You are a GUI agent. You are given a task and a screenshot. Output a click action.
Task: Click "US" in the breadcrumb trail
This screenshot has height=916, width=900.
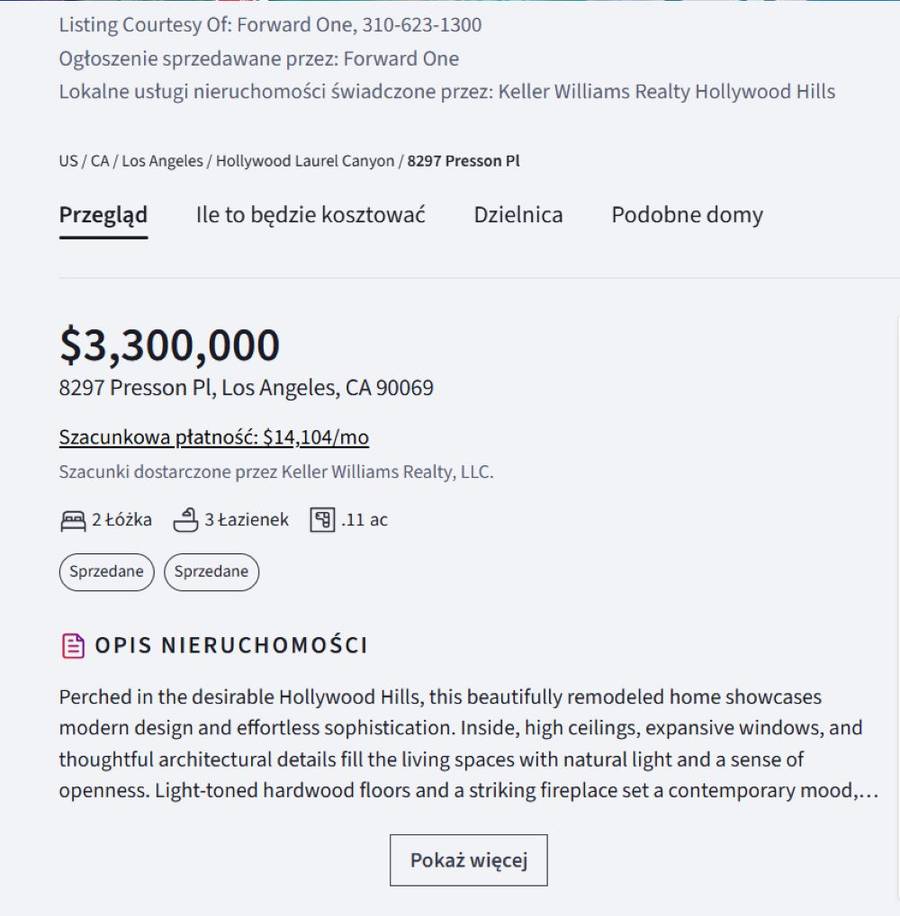coord(67,160)
